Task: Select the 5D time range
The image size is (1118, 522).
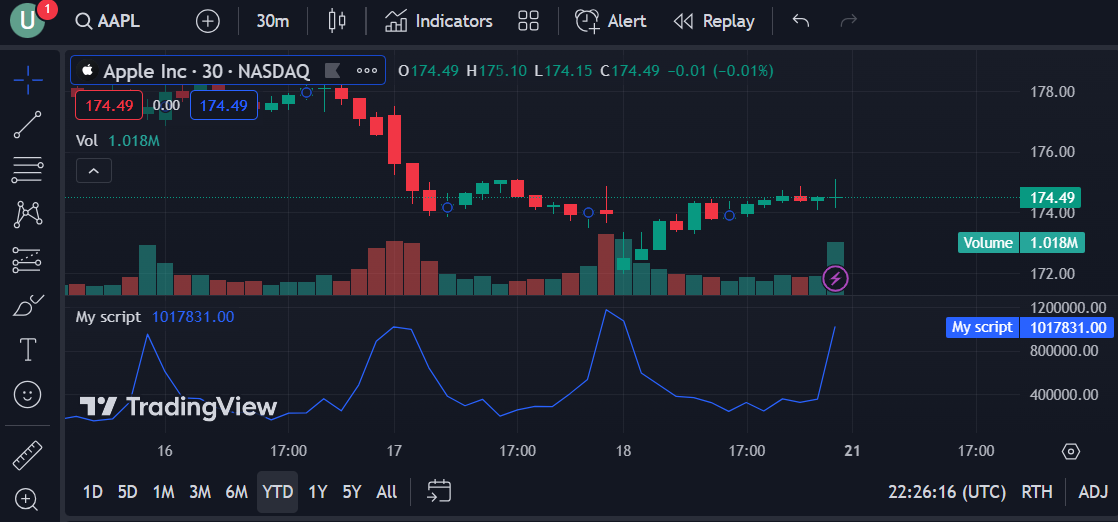Action: [128, 491]
